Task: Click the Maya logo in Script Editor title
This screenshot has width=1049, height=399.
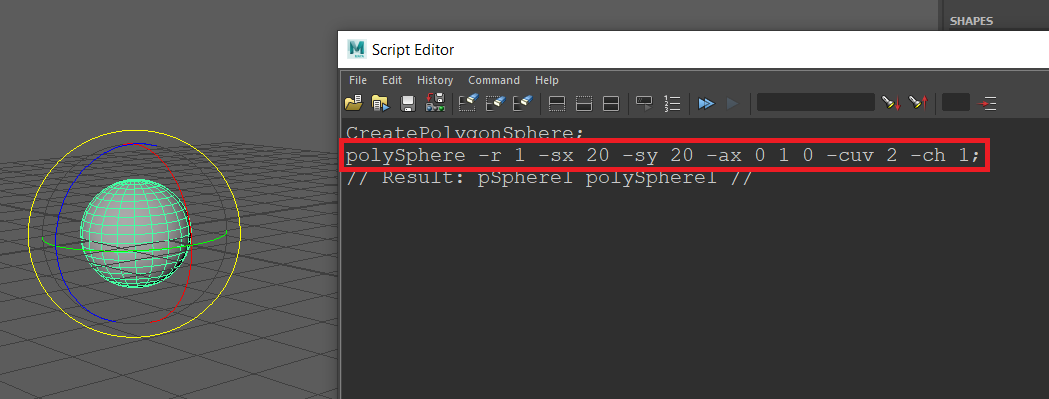Action: [357, 50]
